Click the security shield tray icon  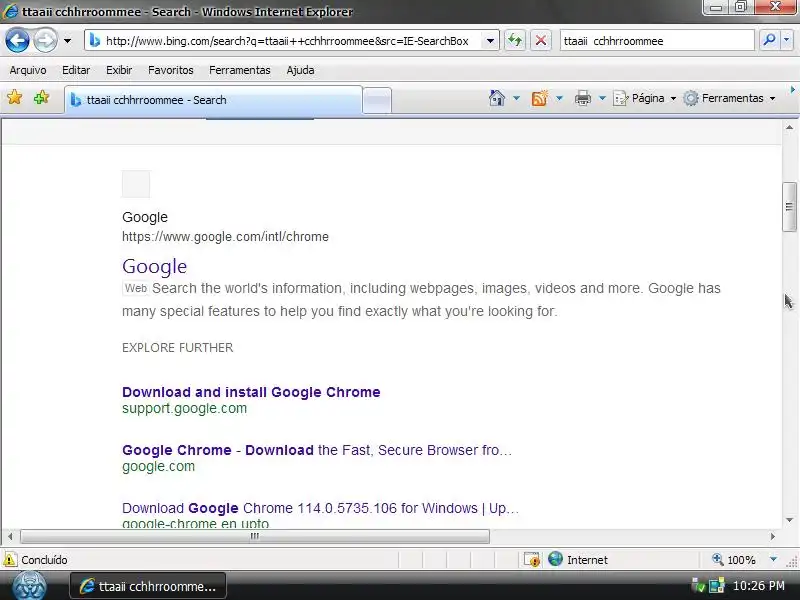tap(697, 585)
